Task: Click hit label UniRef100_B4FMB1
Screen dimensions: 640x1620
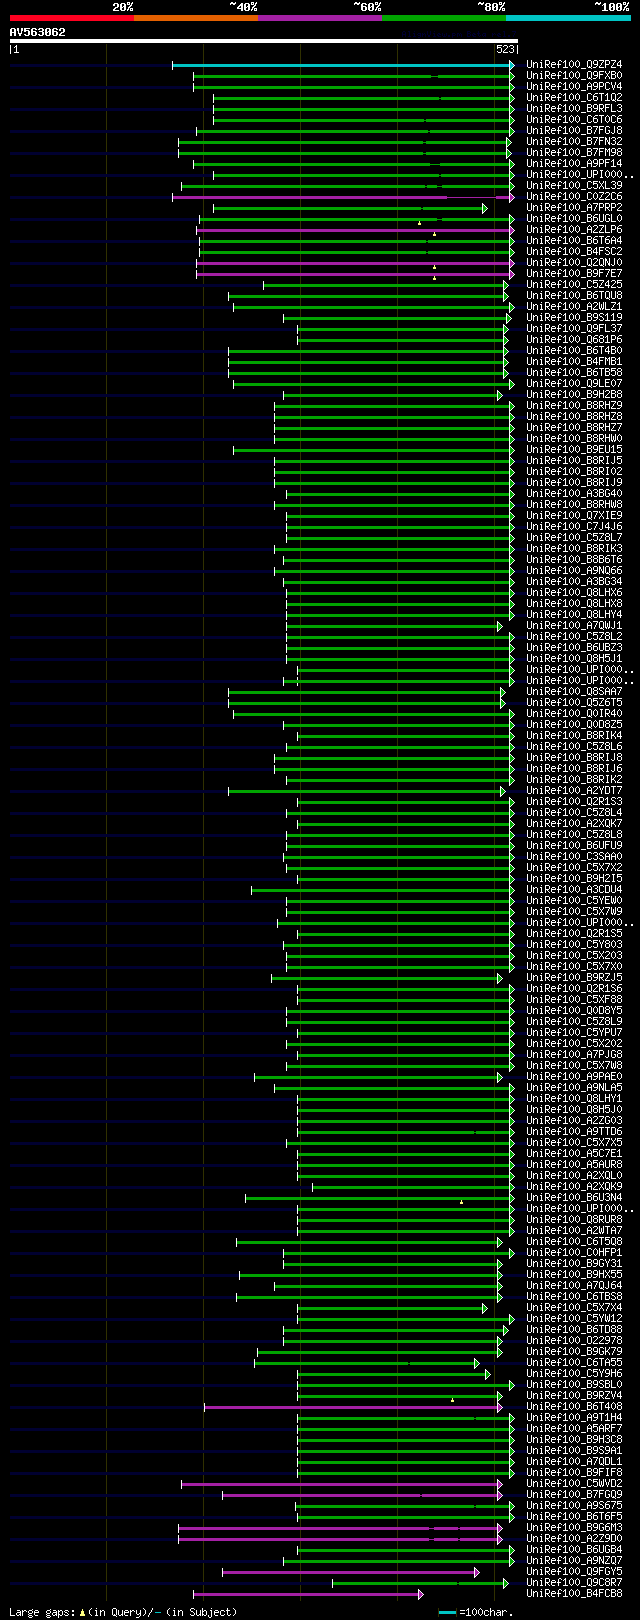Action: 574,362
